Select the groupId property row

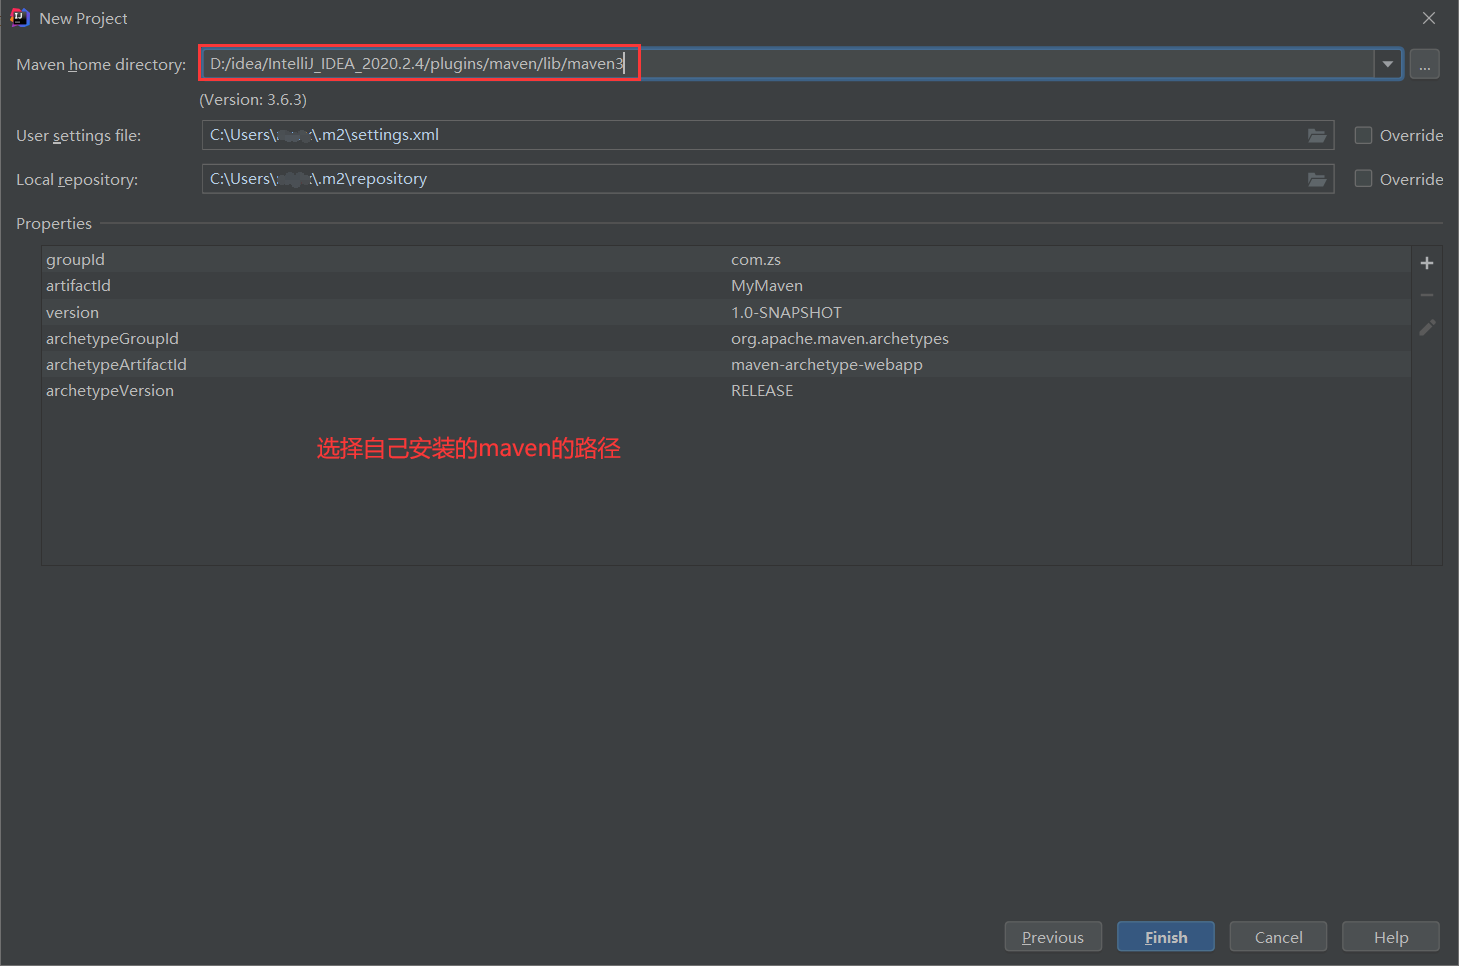point(726,259)
